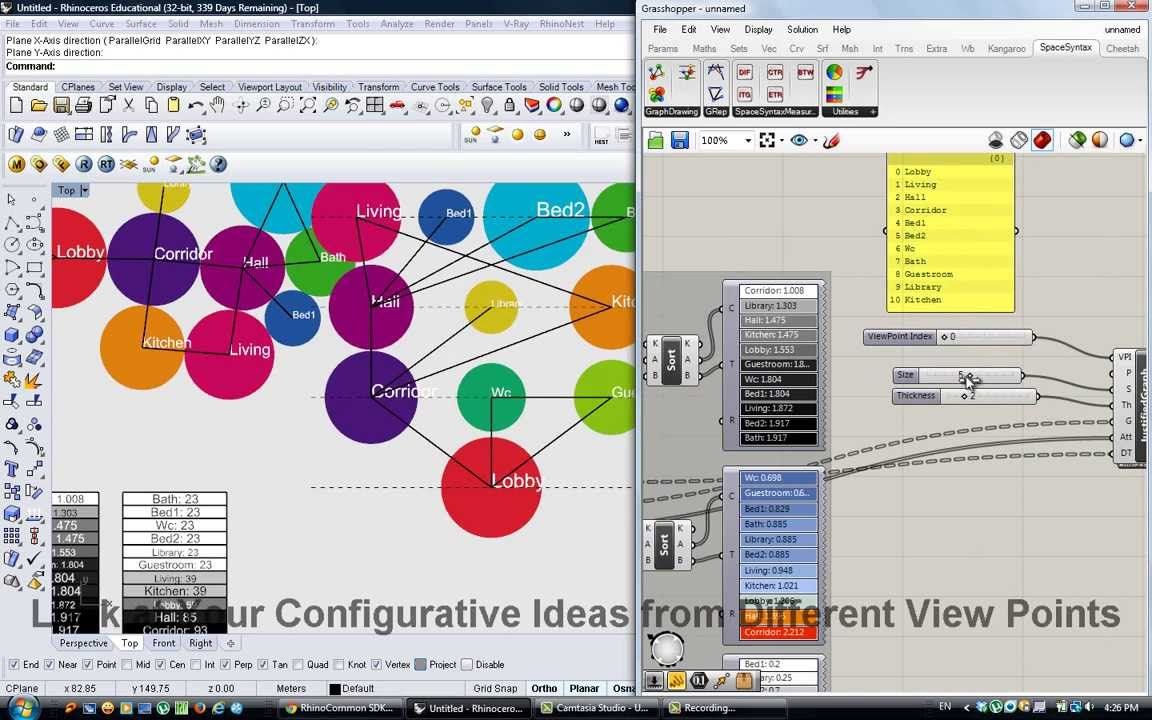The image size is (1152, 720).
Task: Click the V-Ray R render icon
Action: (84, 164)
